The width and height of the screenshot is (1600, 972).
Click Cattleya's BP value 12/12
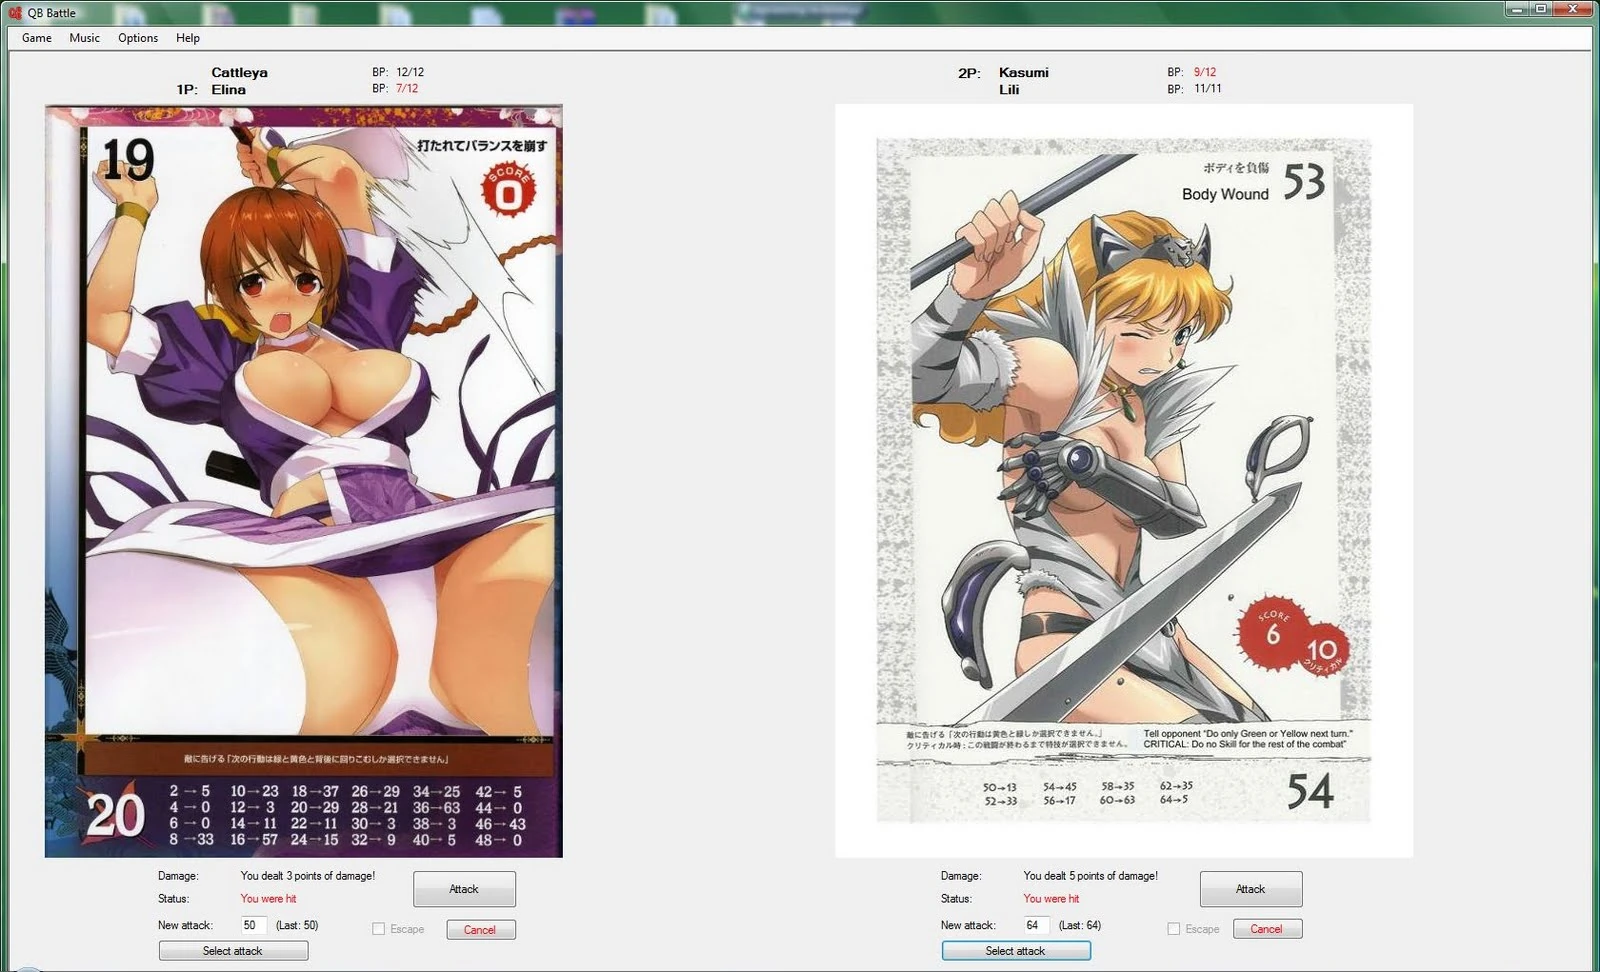click(x=410, y=72)
